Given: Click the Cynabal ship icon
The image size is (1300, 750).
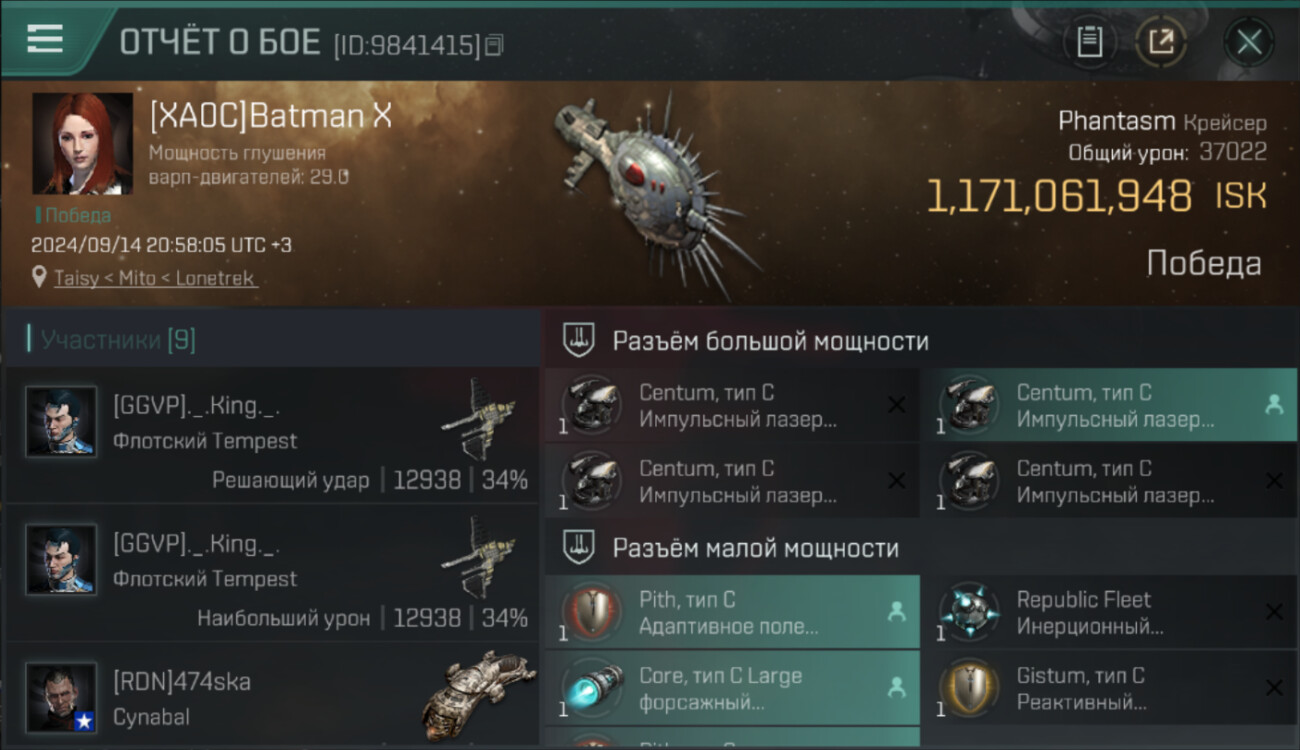Looking at the screenshot, I should coord(478,693).
